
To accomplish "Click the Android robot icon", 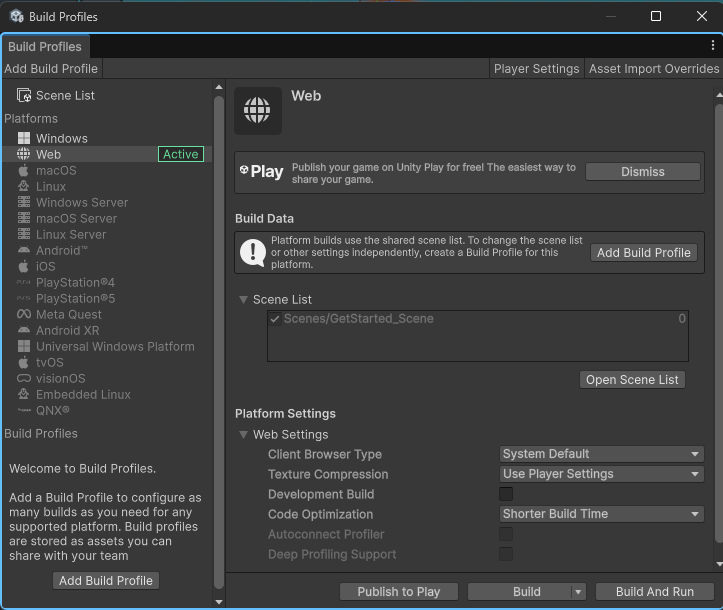I will point(24,250).
